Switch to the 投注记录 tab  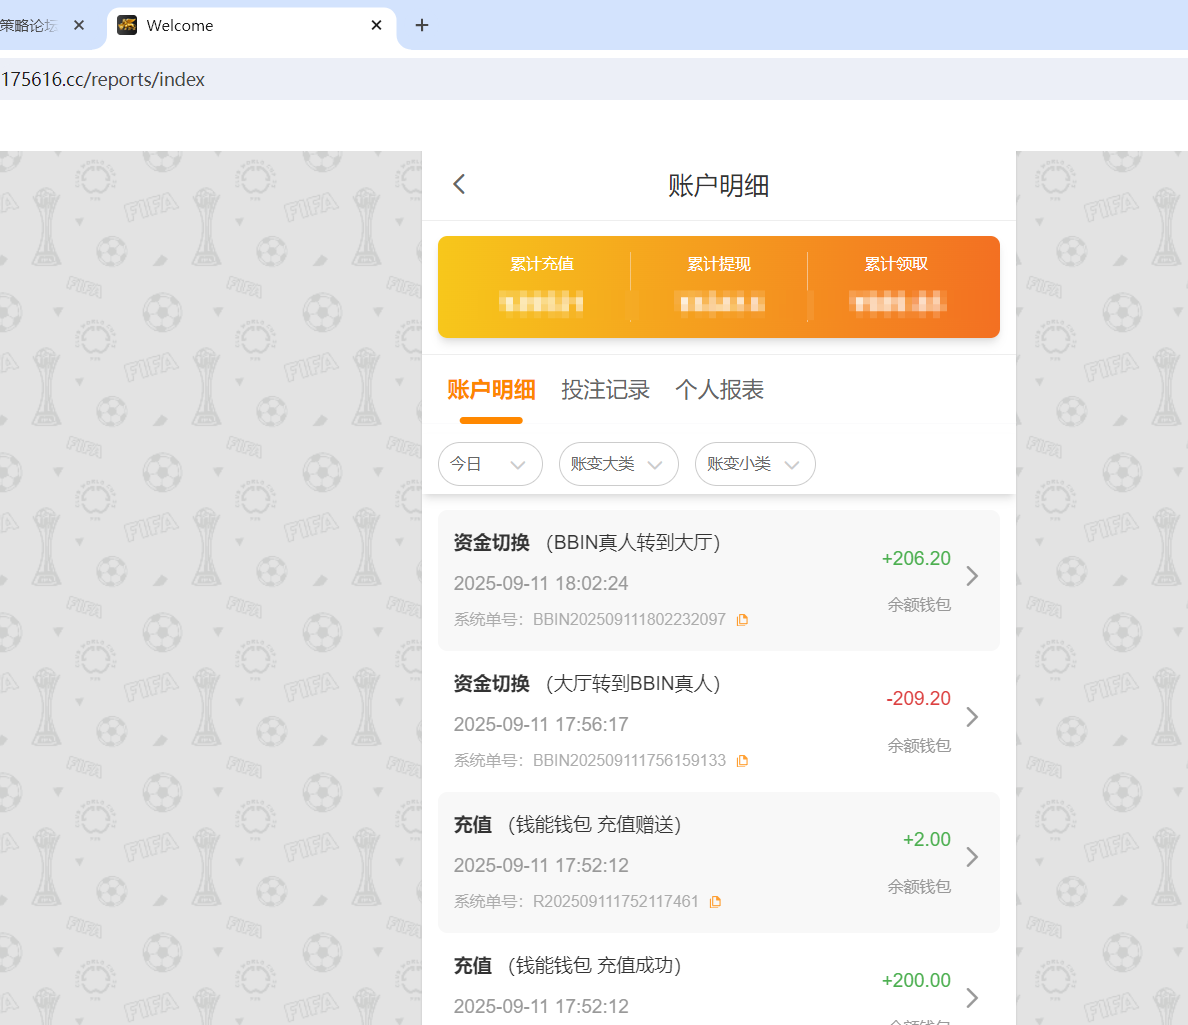click(606, 390)
